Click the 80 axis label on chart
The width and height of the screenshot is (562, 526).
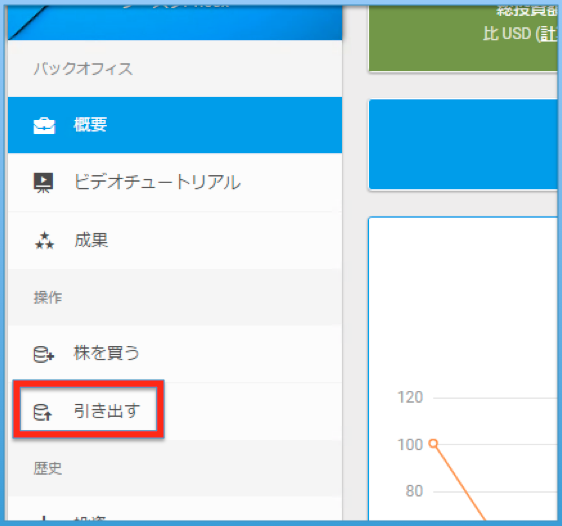click(414, 491)
